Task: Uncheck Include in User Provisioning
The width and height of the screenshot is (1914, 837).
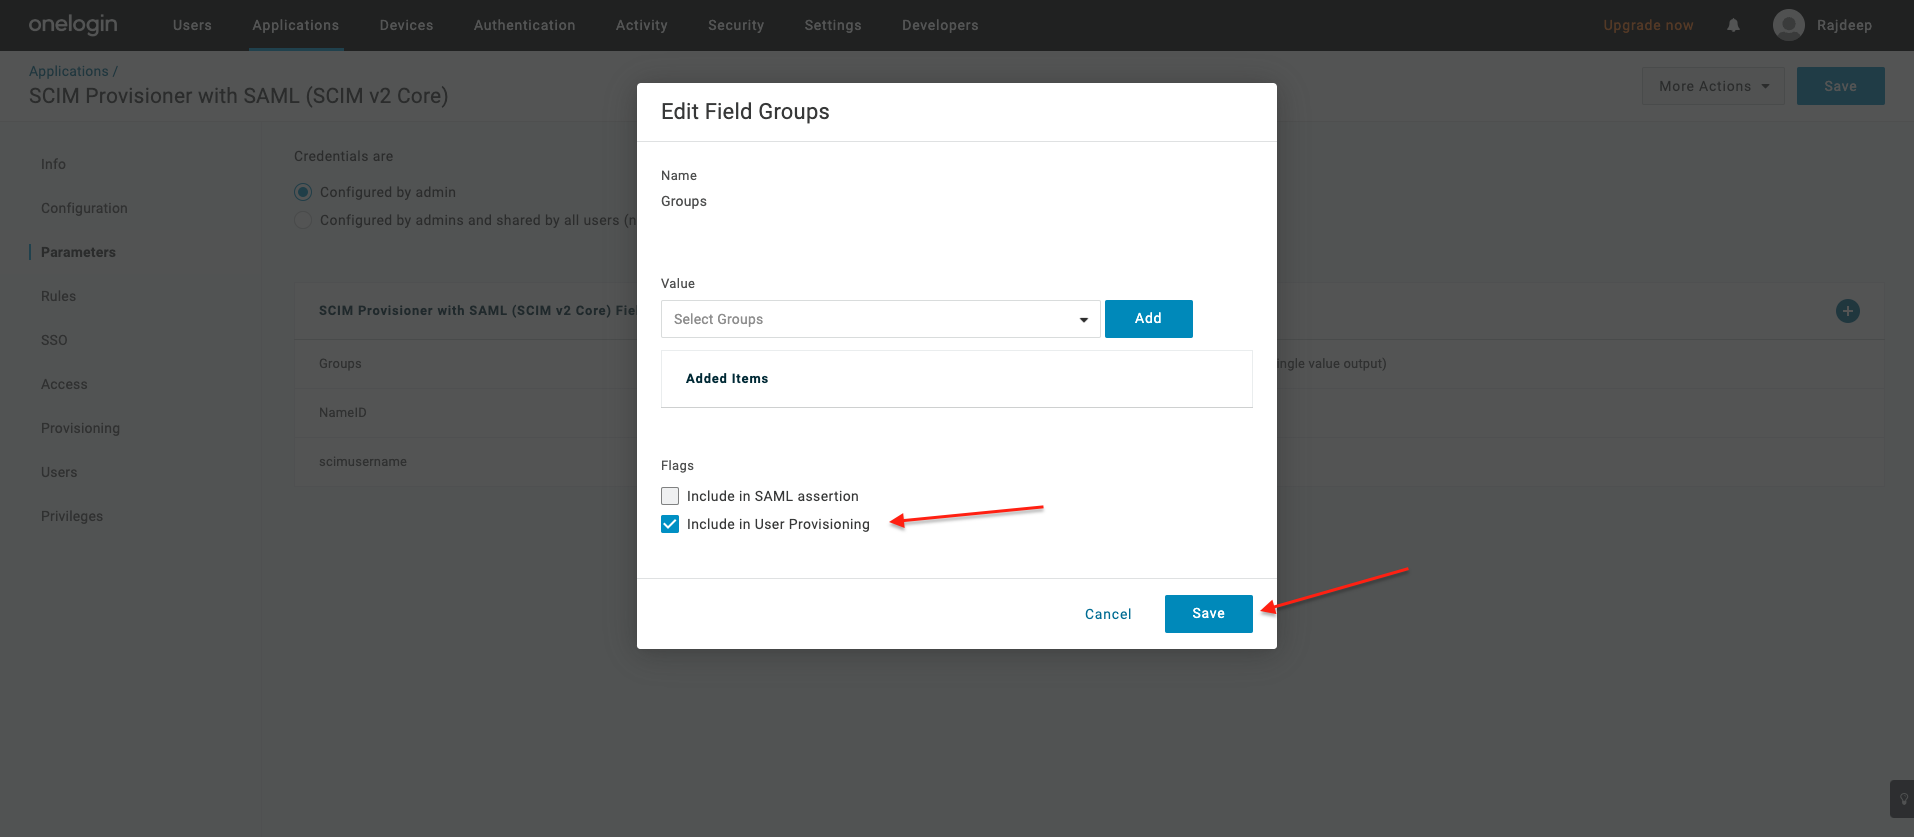Action: click(670, 524)
